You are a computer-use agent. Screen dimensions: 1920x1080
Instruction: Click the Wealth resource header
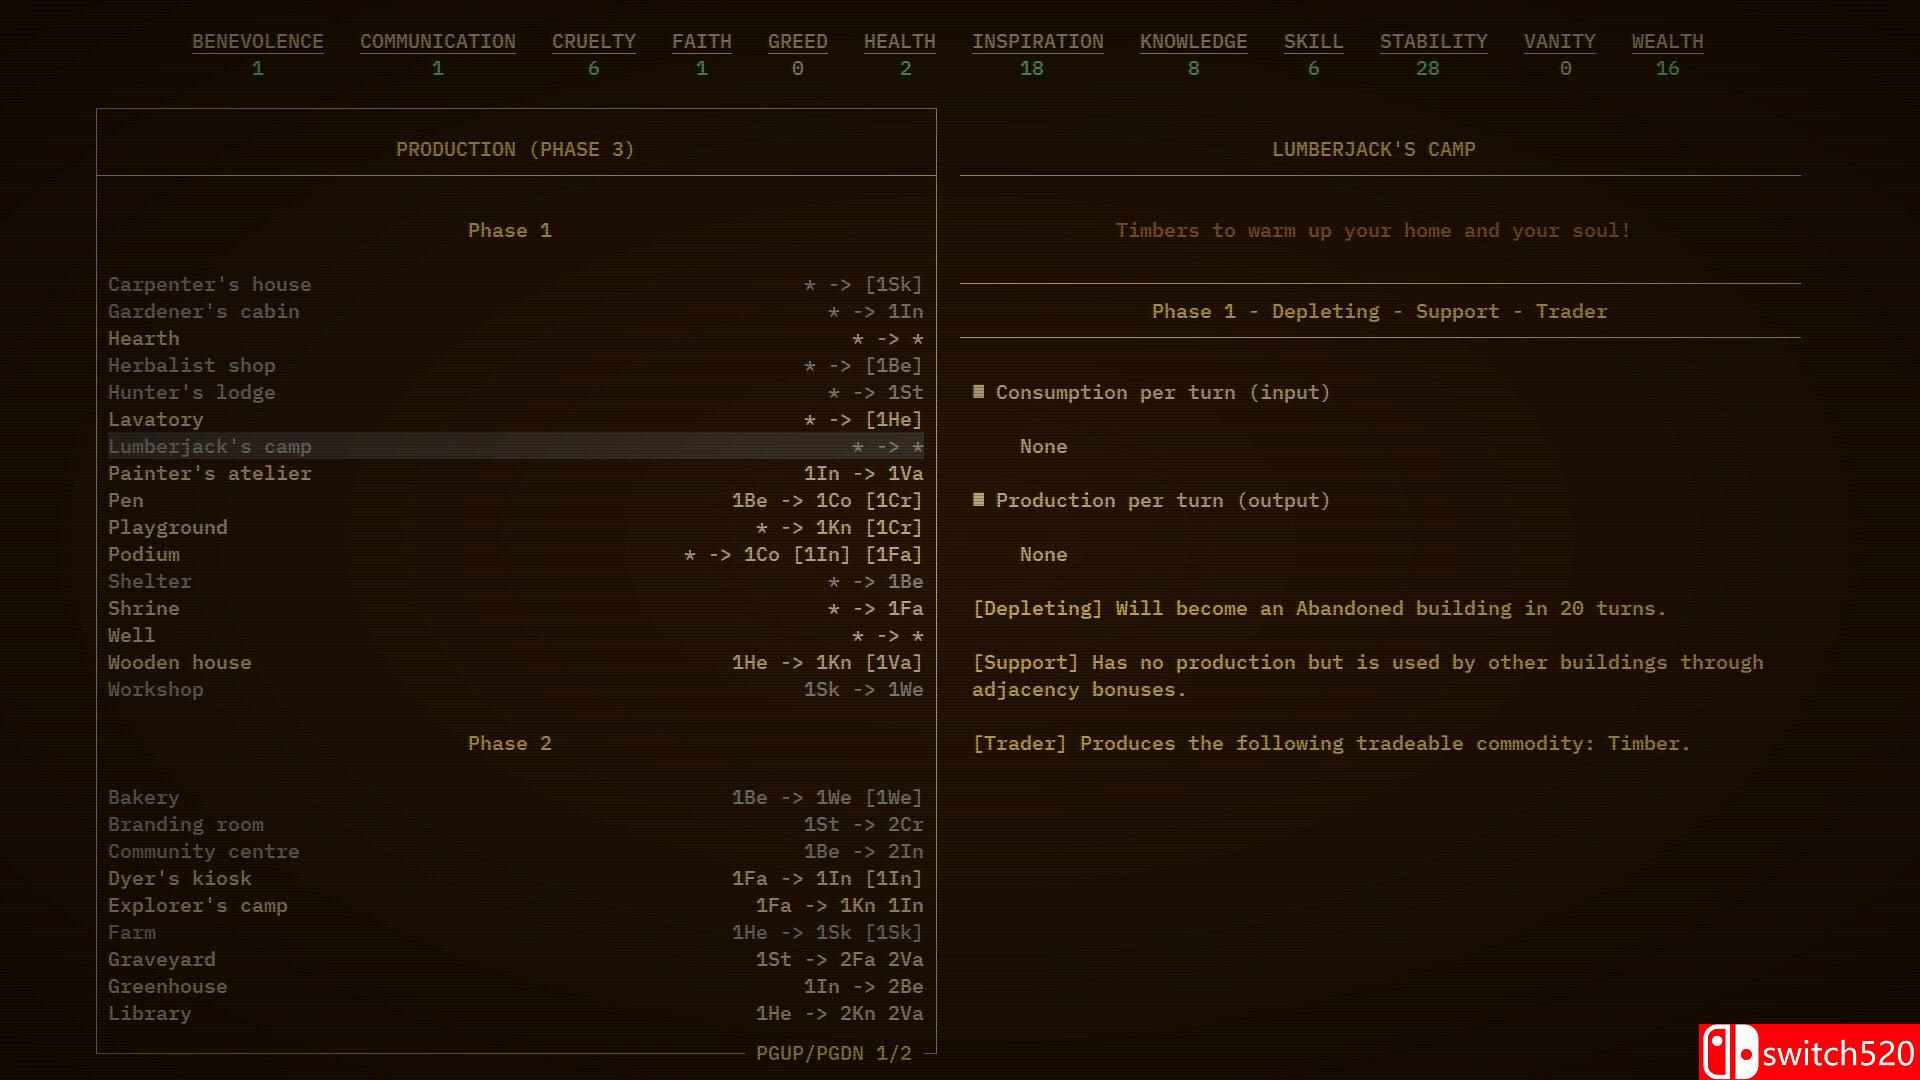[1667, 42]
